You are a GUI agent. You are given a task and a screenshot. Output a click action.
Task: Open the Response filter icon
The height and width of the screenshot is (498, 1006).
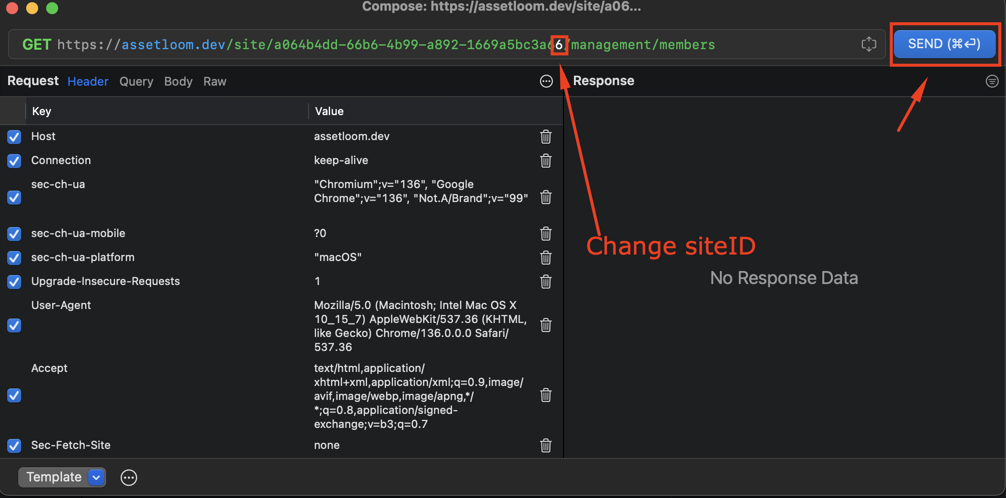pos(993,81)
